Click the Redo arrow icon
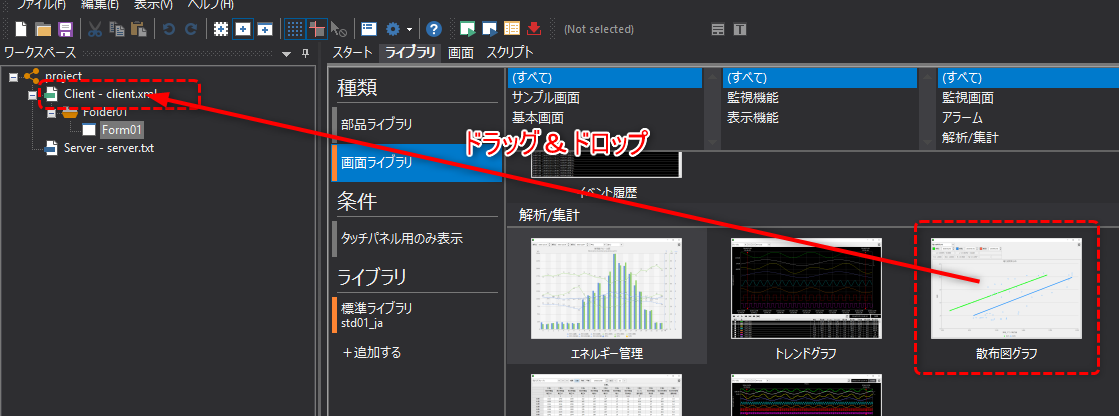 coord(191,29)
